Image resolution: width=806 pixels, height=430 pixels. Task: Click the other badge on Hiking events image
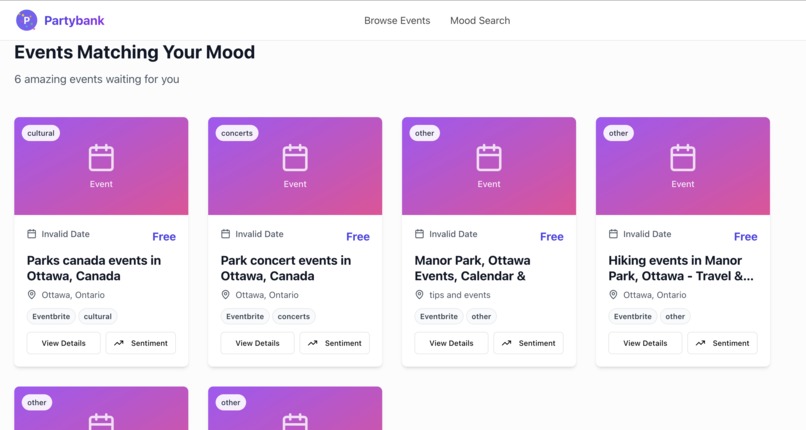(x=618, y=133)
